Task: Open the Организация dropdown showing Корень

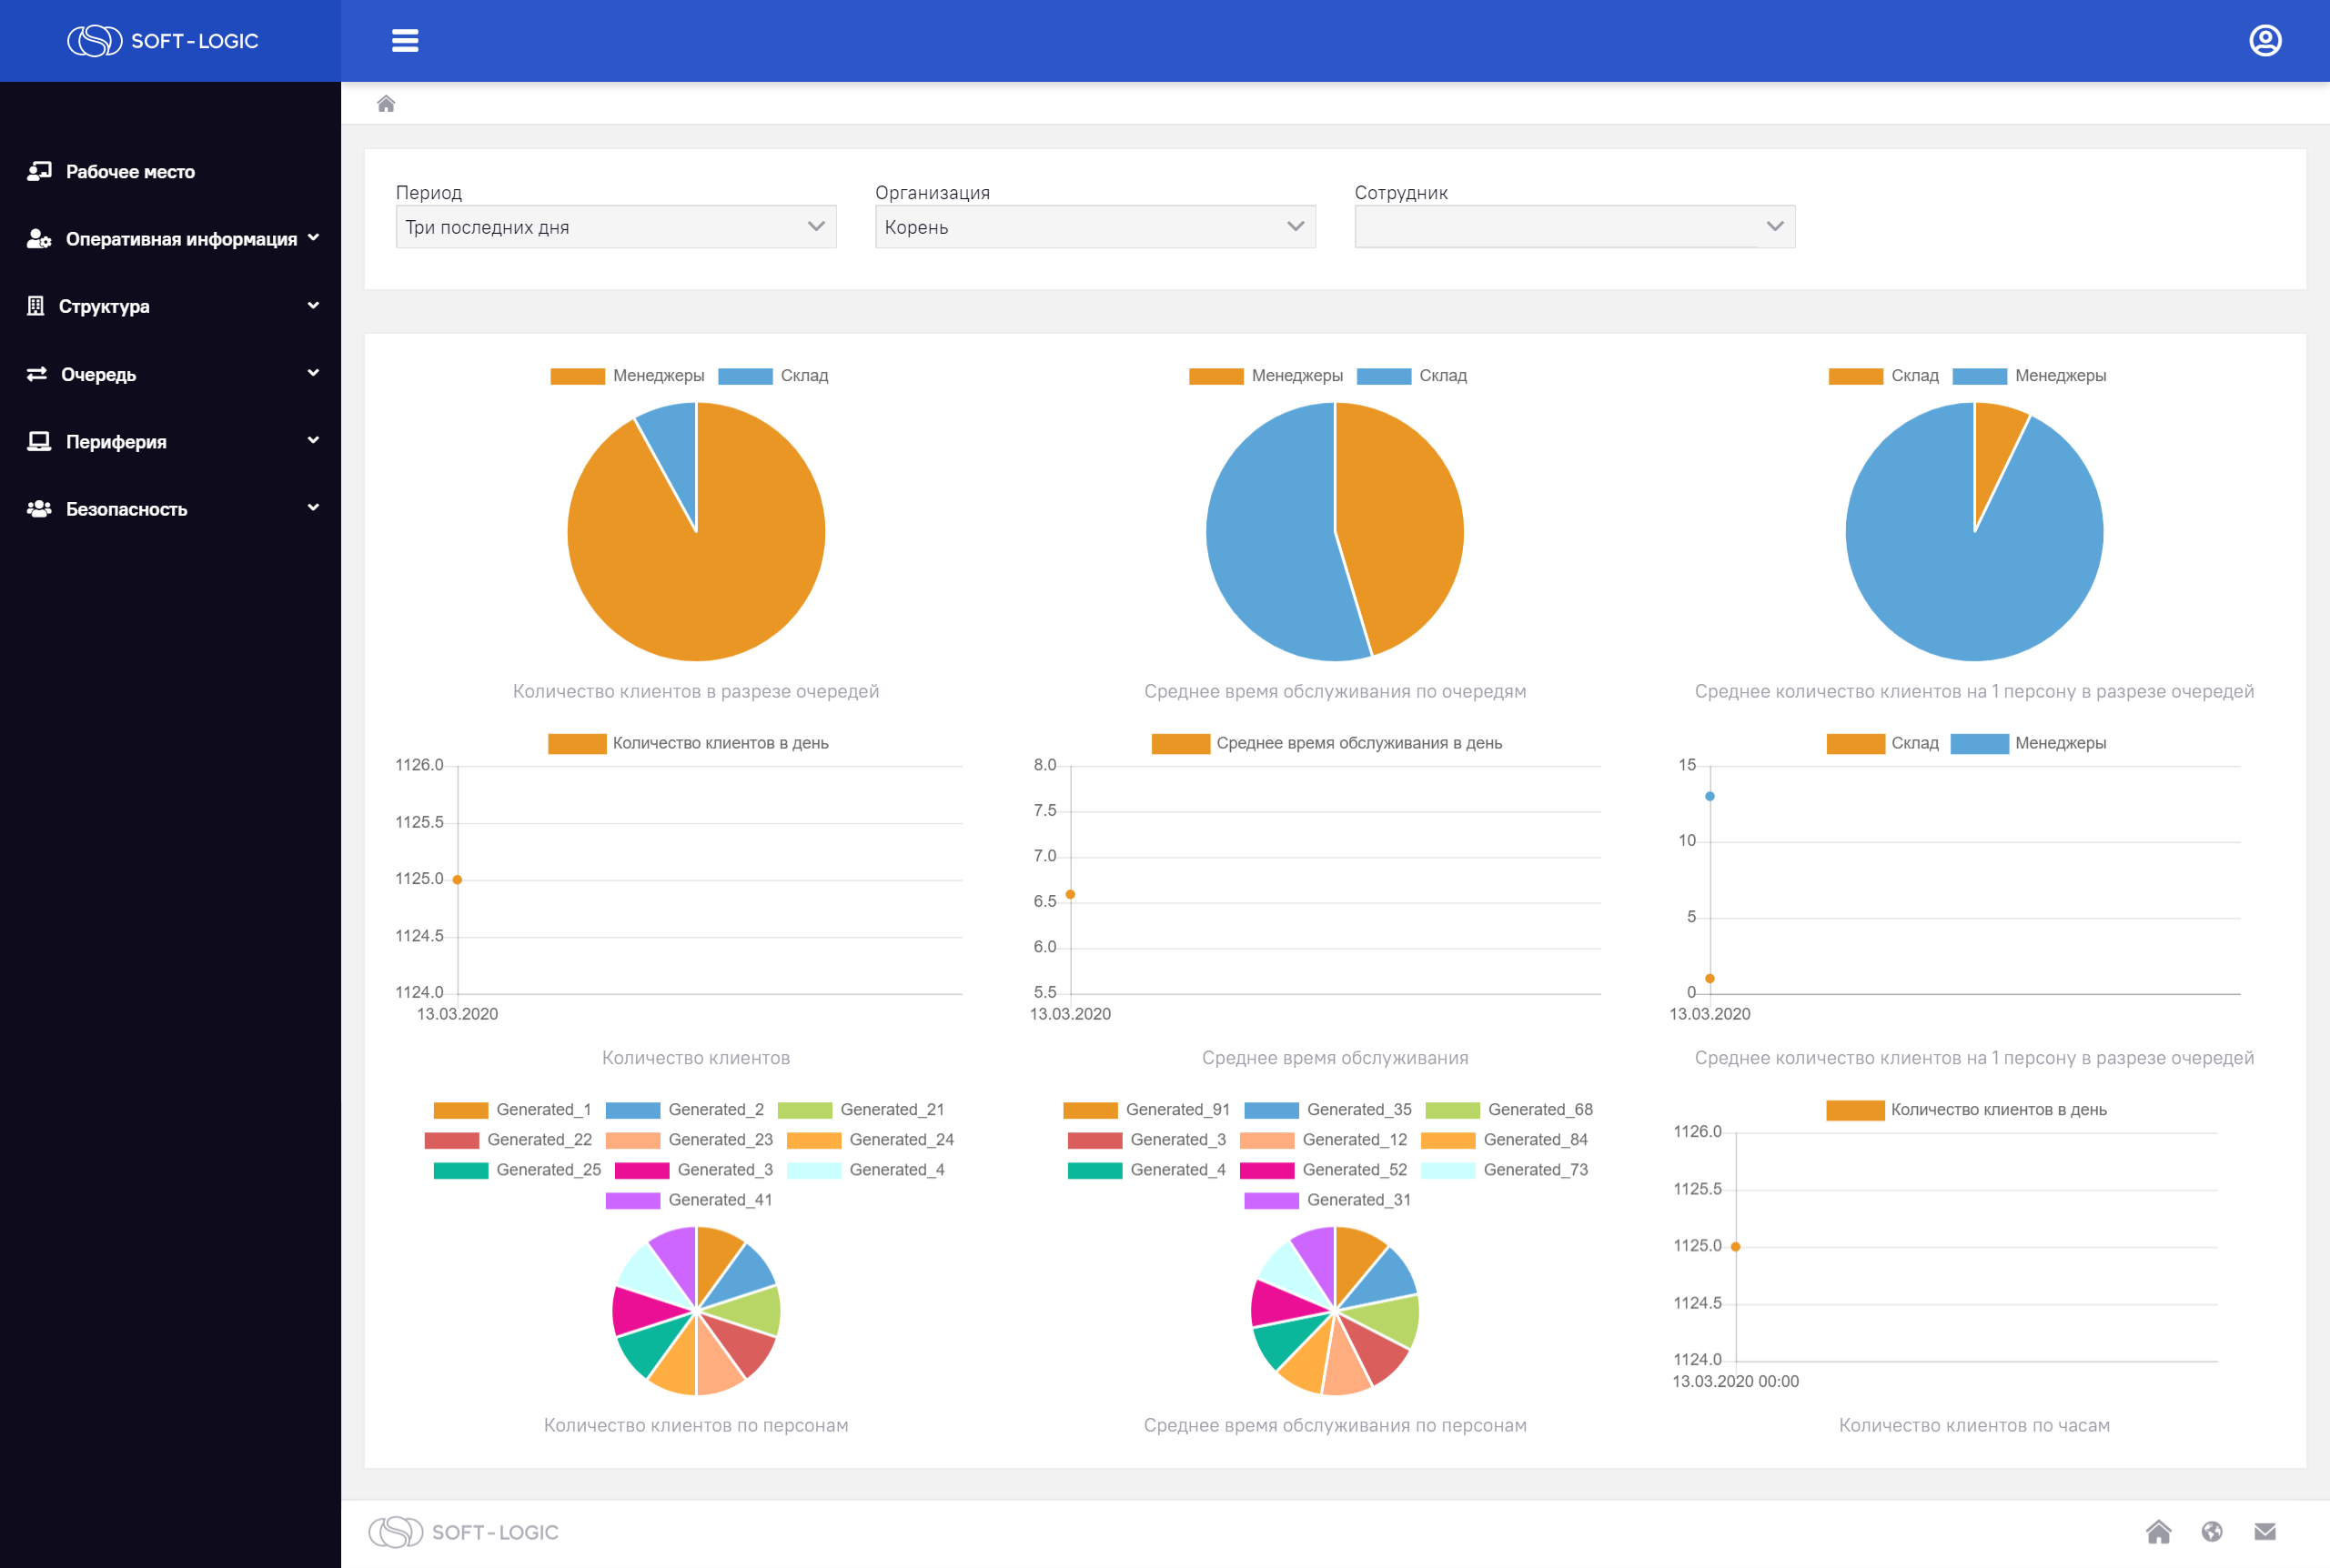Action: [1095, 227]
